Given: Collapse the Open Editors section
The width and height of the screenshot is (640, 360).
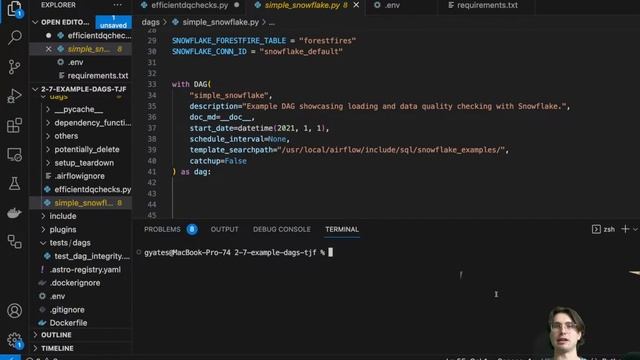Looking at the screenshot, I should 36,22.
